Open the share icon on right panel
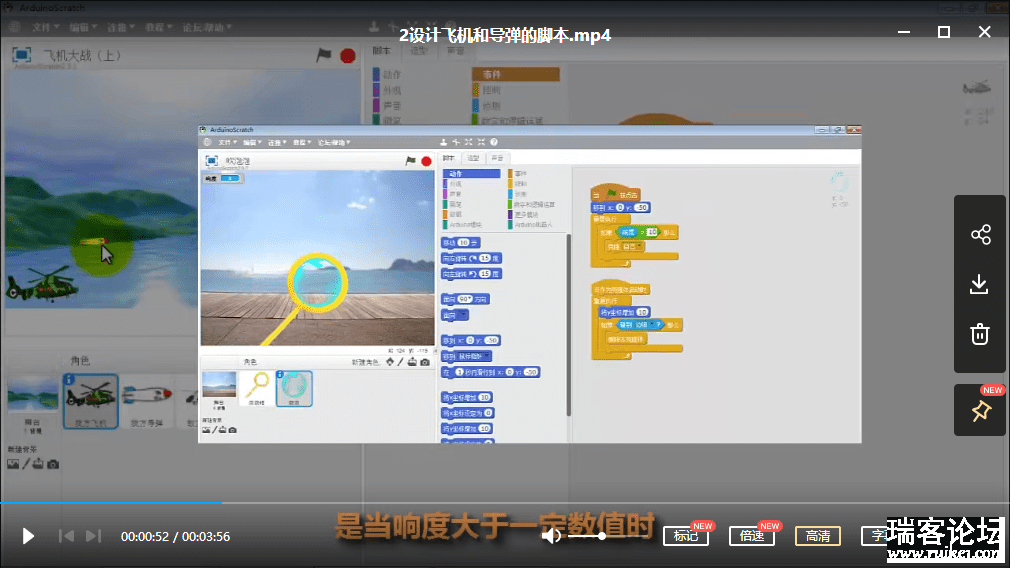The height and width of the screenshot is (568, 1010). [980, 235]
